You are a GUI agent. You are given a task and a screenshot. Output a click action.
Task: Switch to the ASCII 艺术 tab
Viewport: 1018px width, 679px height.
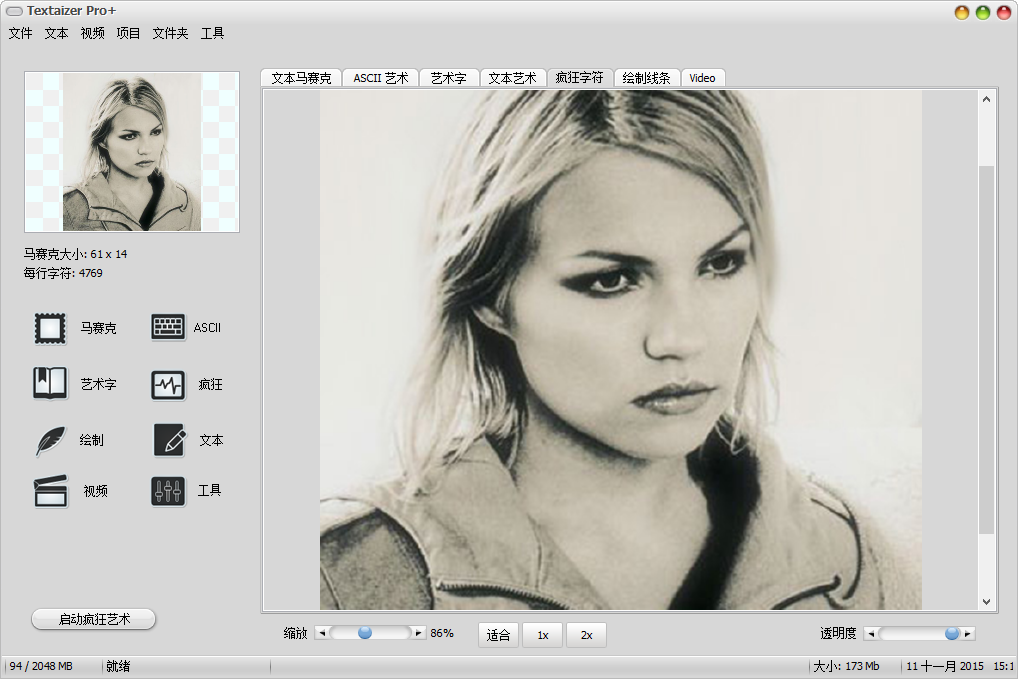(x=381, y=78)
